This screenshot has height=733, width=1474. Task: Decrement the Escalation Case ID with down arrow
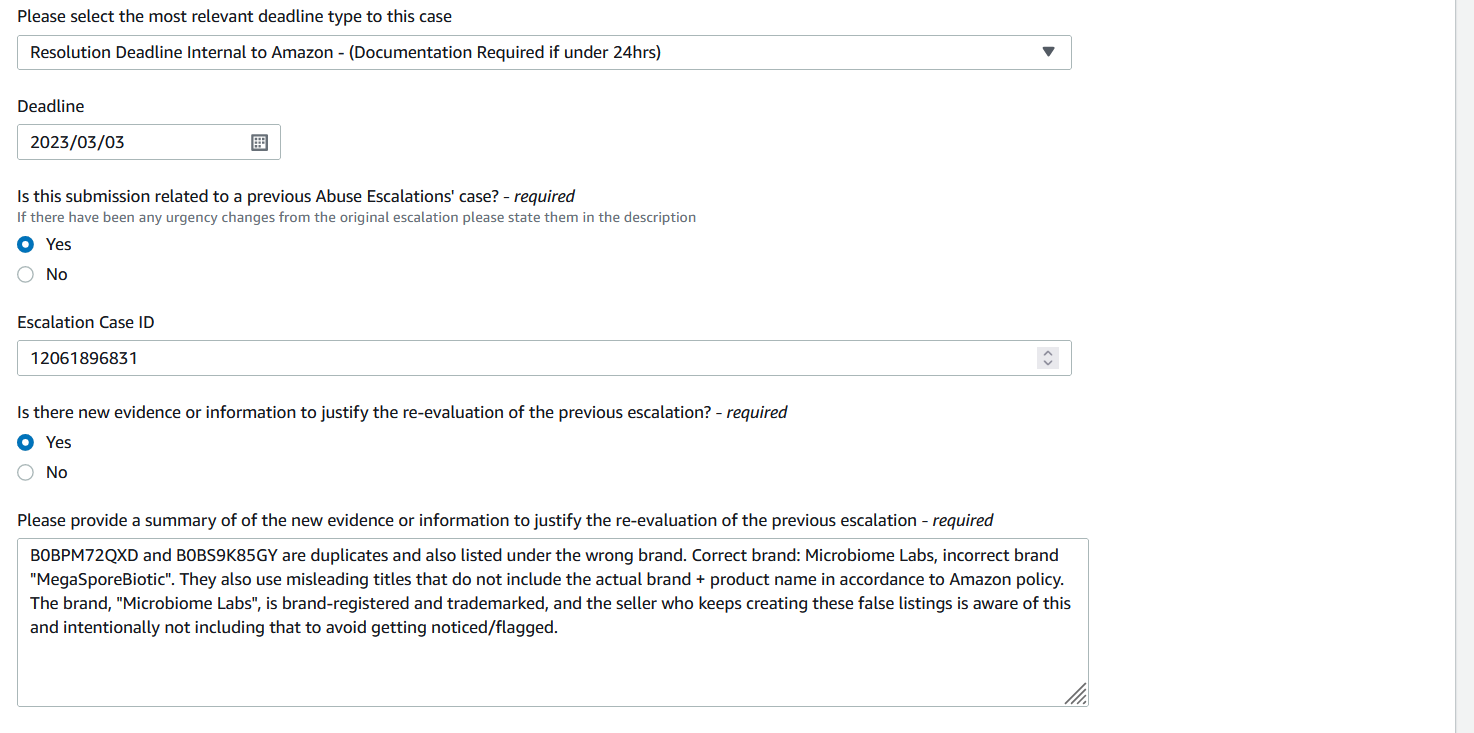click(1048, 363)
